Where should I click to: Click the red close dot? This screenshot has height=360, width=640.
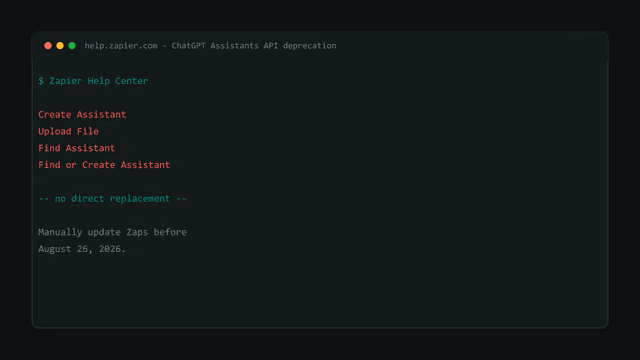coord(48,46)
